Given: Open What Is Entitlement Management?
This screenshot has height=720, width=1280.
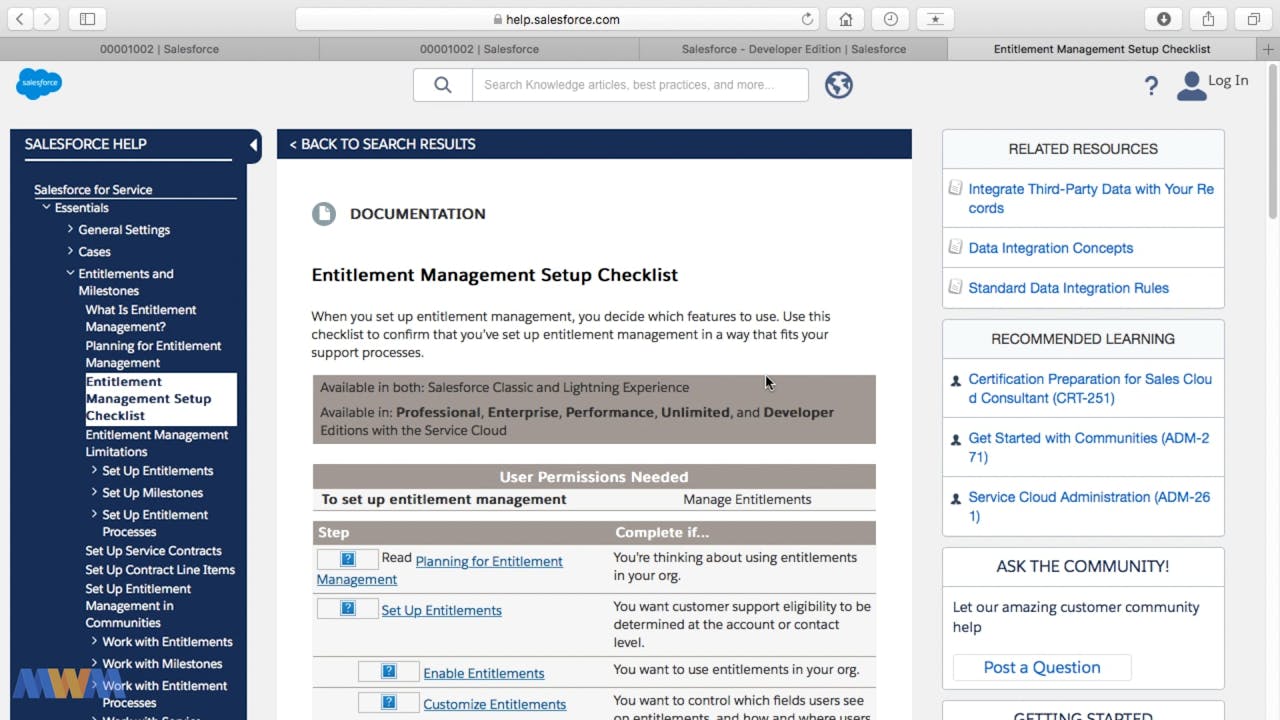Looking at the screenshot, I should tap(140, 318).
